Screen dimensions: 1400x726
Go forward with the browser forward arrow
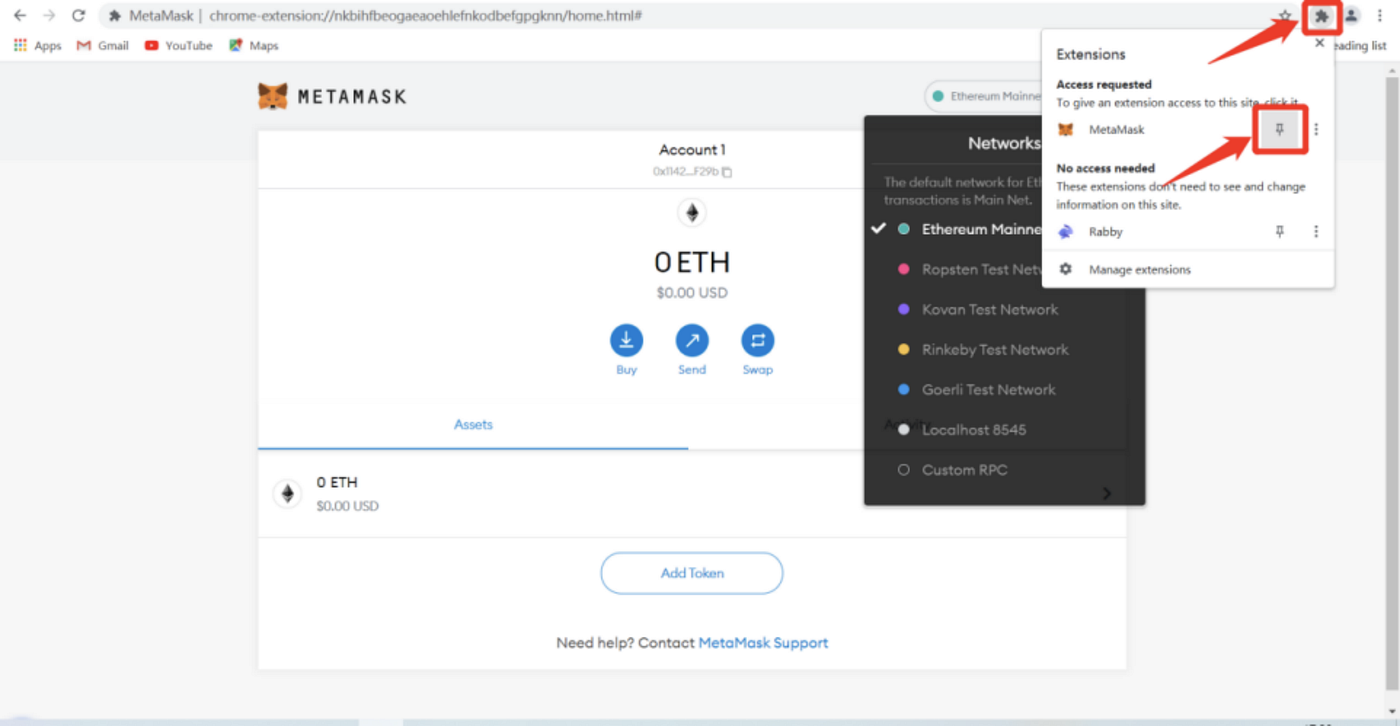pyautogui.click(x=49, y=16)
